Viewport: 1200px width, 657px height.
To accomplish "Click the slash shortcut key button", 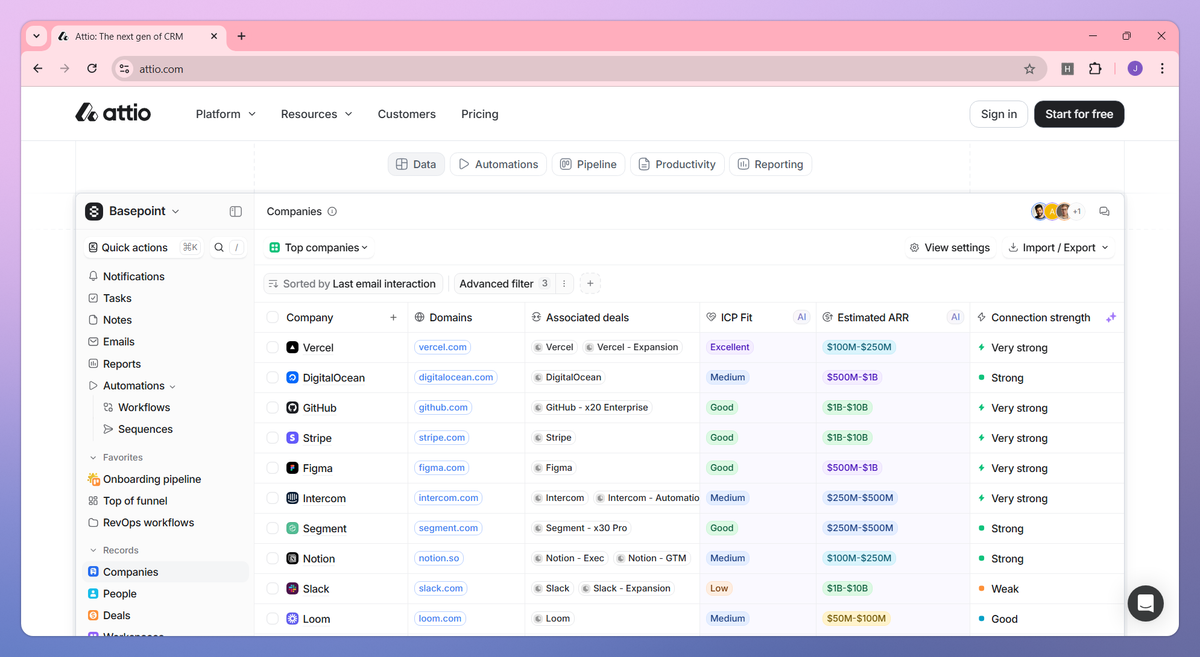I will [x=236, y=247].
